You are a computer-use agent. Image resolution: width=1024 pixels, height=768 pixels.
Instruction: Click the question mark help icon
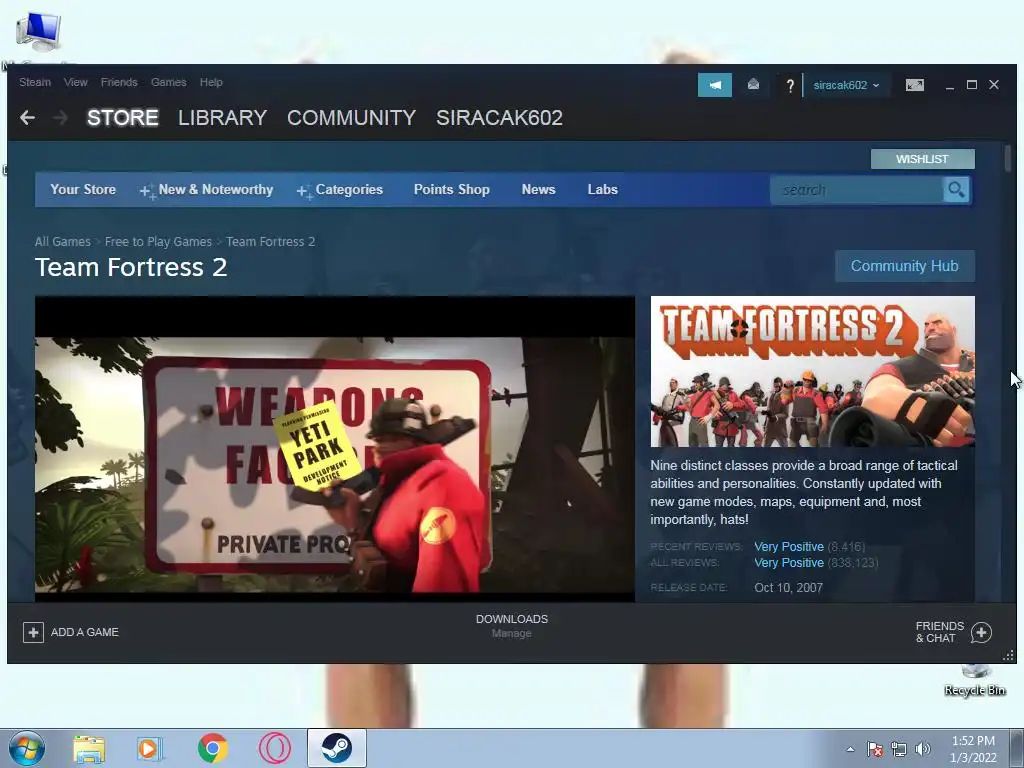pos(790,86)
